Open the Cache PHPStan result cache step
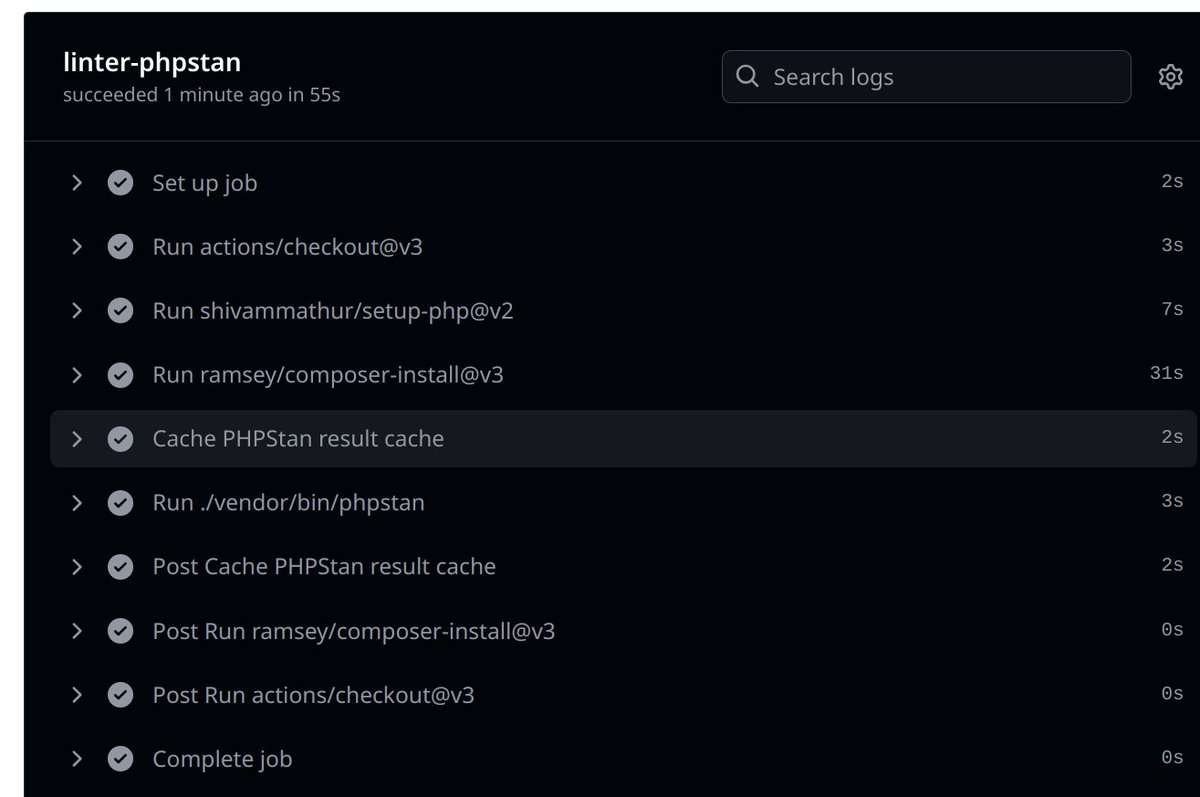Viewport: 1200px width, 797px height. (297, 438)
